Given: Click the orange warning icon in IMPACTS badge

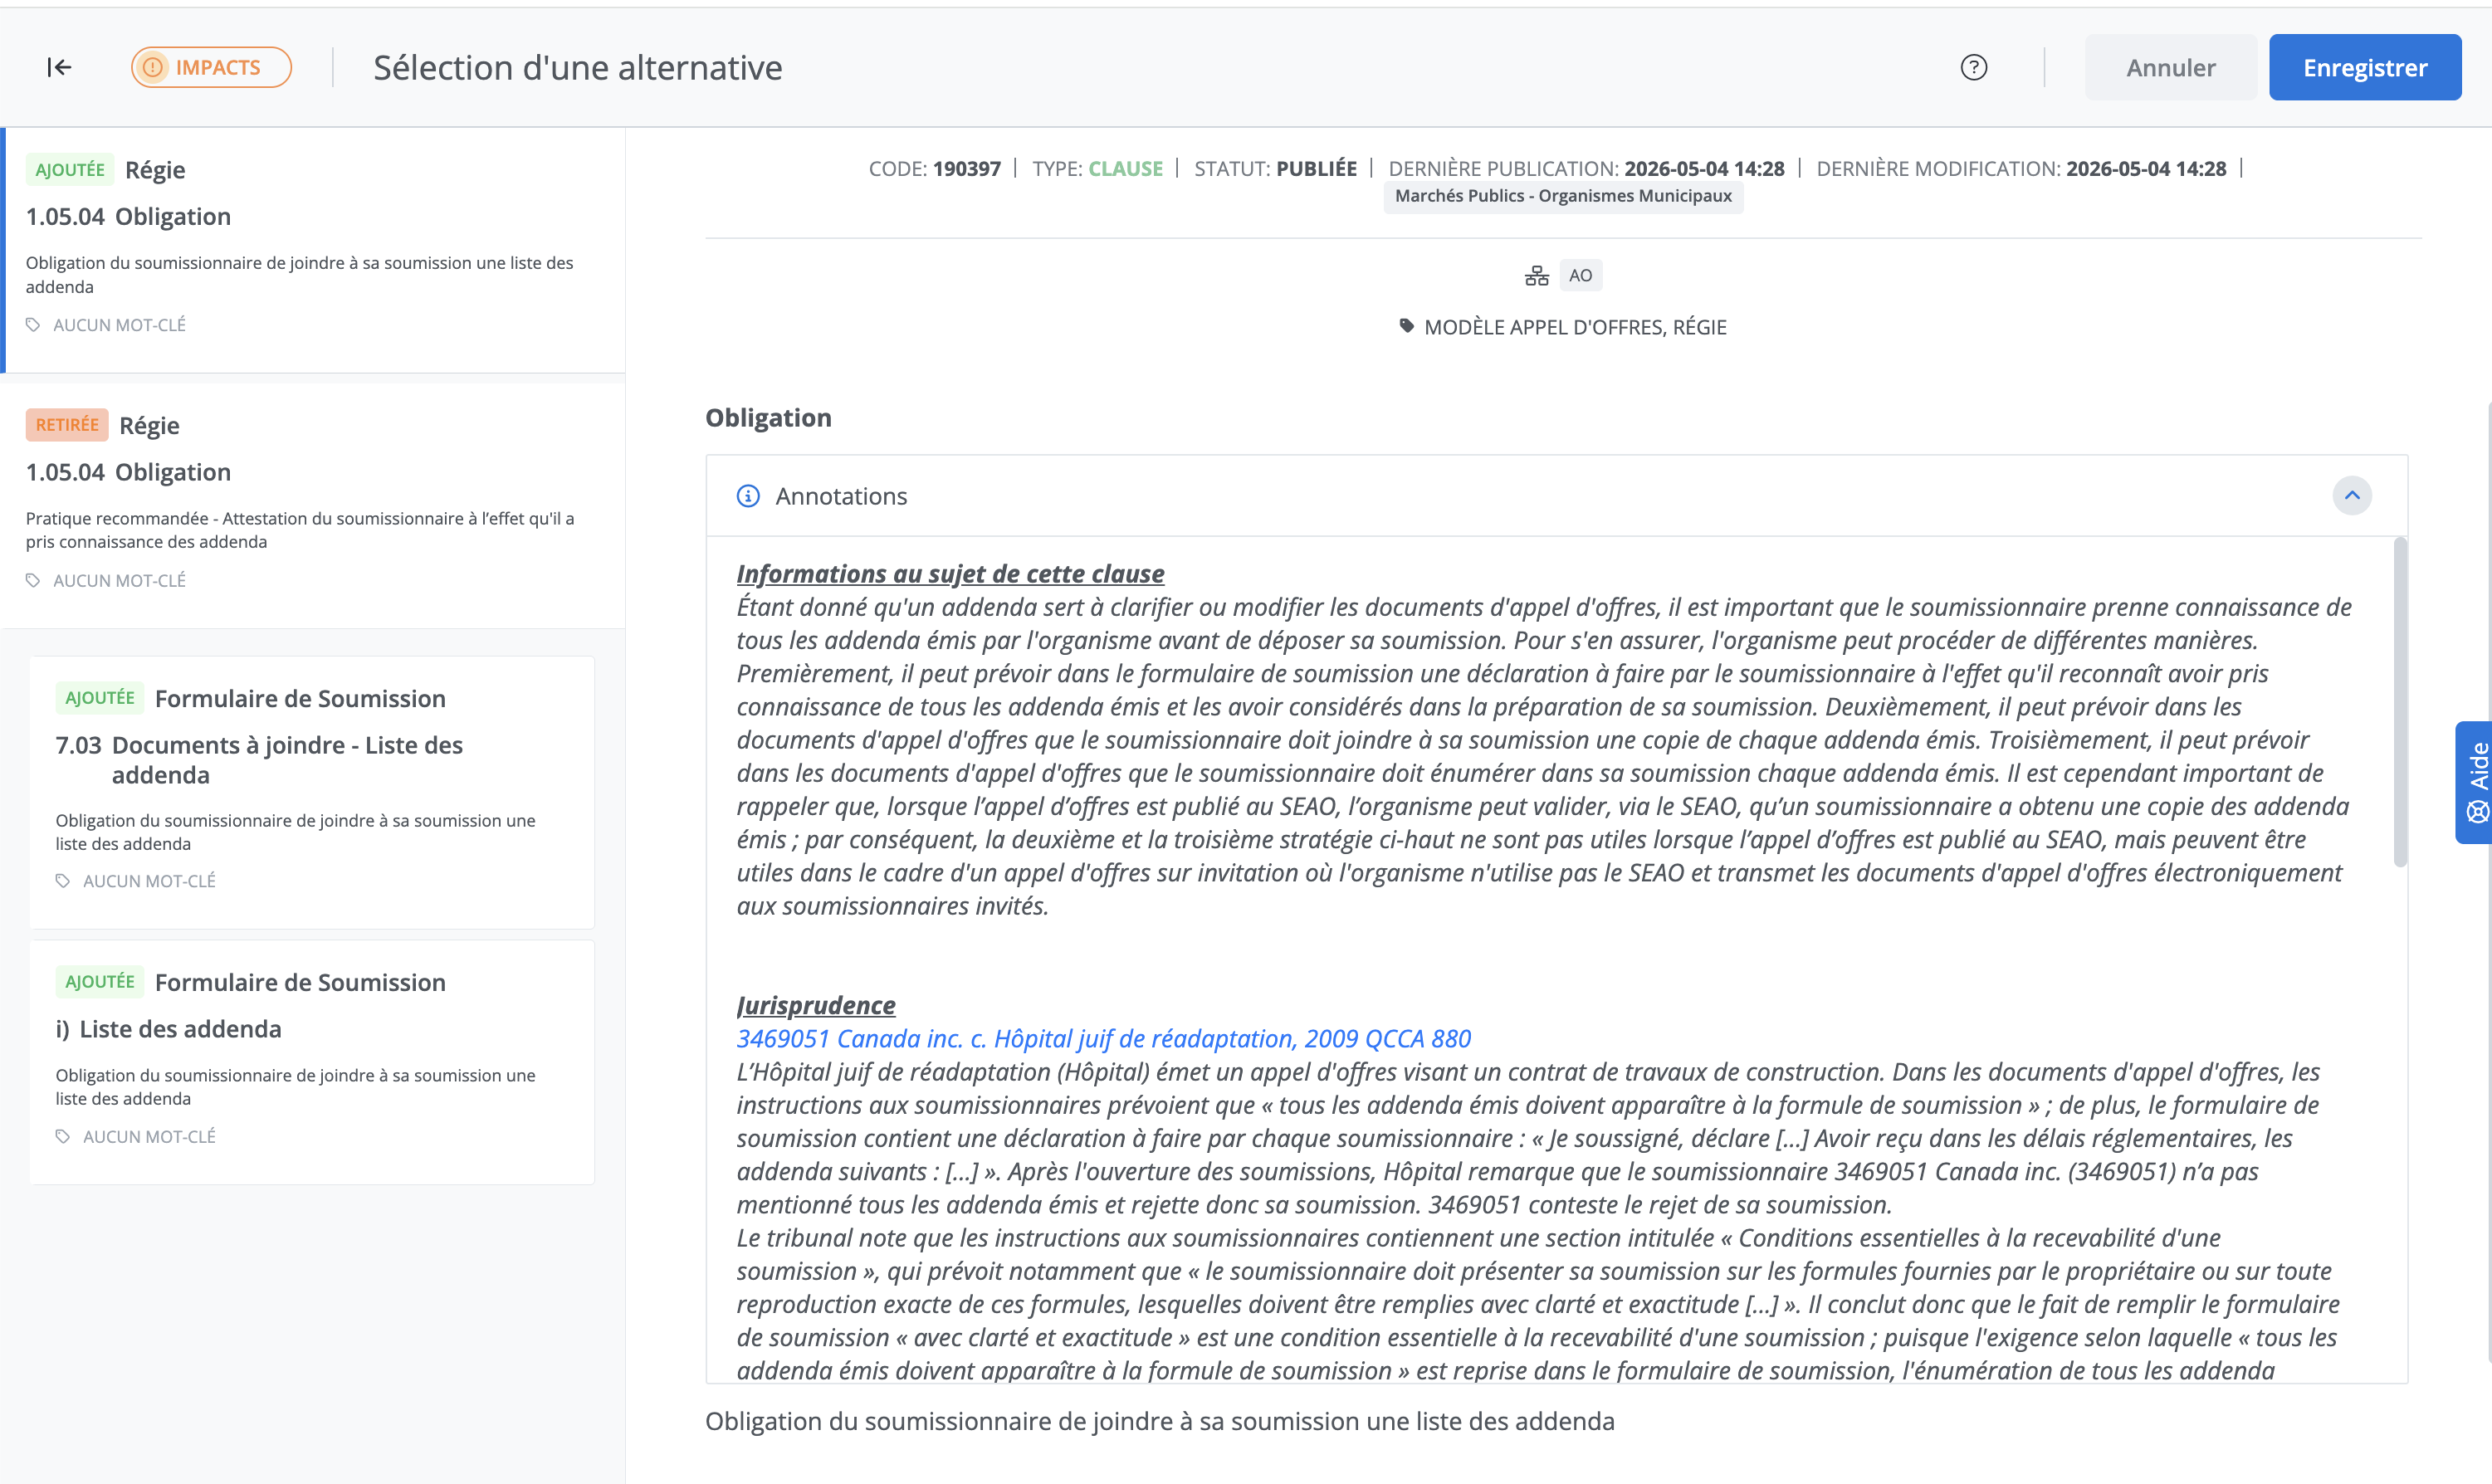Looking at the screenshot, I should point(153,67).
